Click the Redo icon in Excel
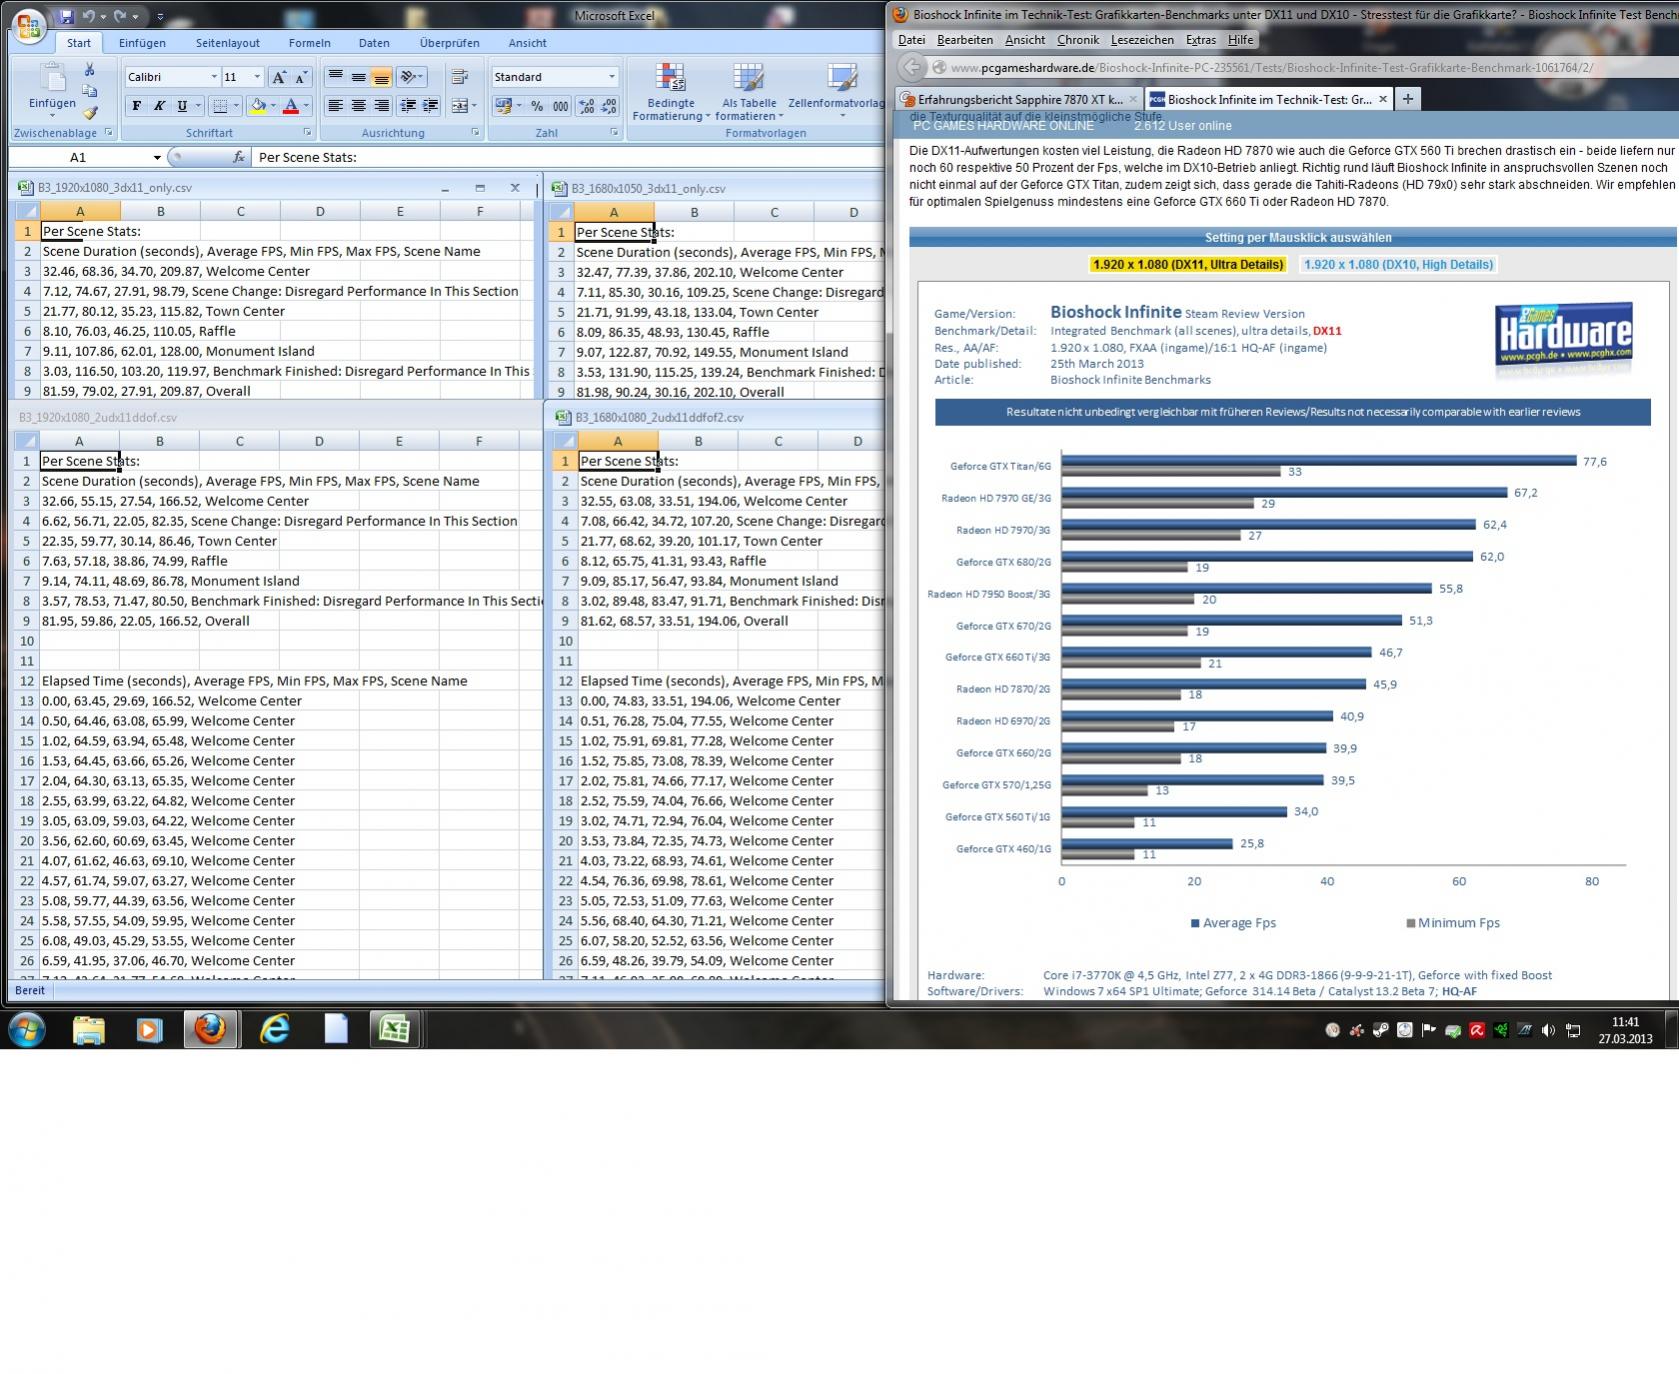 point(120,16)
